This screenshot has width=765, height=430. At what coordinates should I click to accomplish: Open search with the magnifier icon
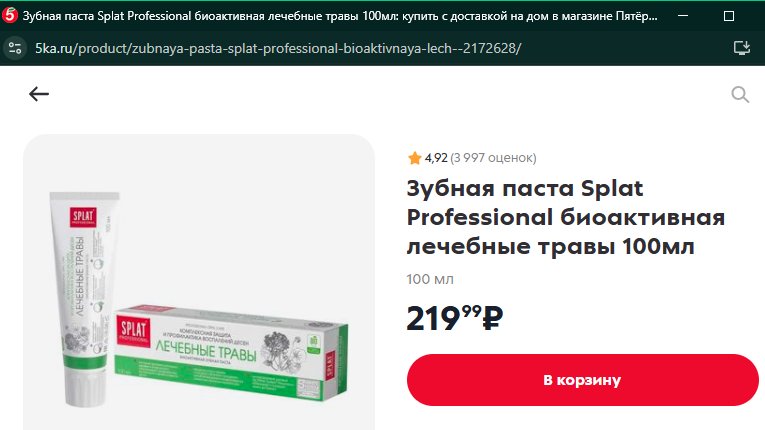[740, 94]
